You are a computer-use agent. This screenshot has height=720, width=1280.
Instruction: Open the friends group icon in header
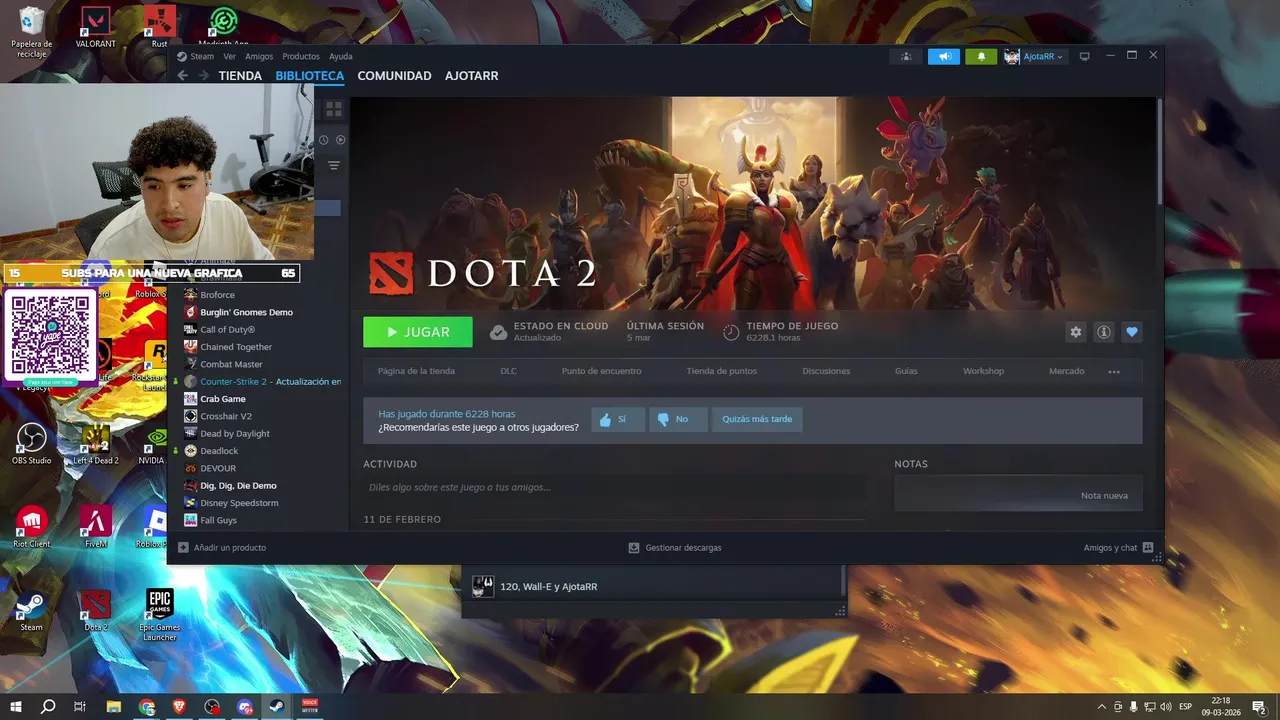(x=906, y=56)
